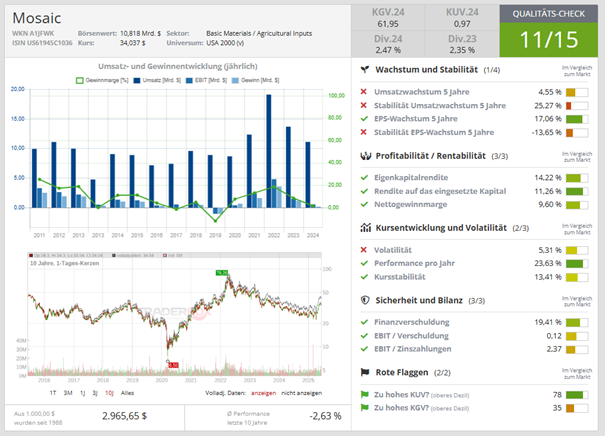Select 'anzeigen' for Volladj. Daten

tap(264, 393)
